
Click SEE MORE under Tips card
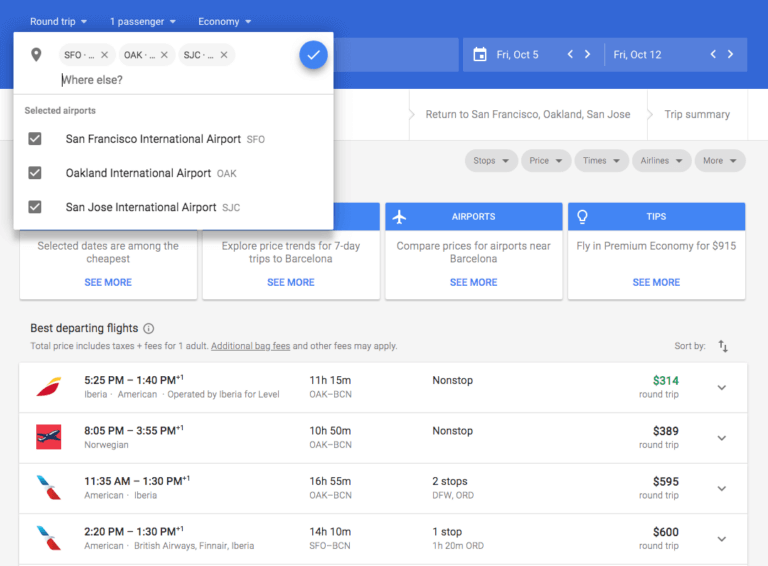point(656,283)
